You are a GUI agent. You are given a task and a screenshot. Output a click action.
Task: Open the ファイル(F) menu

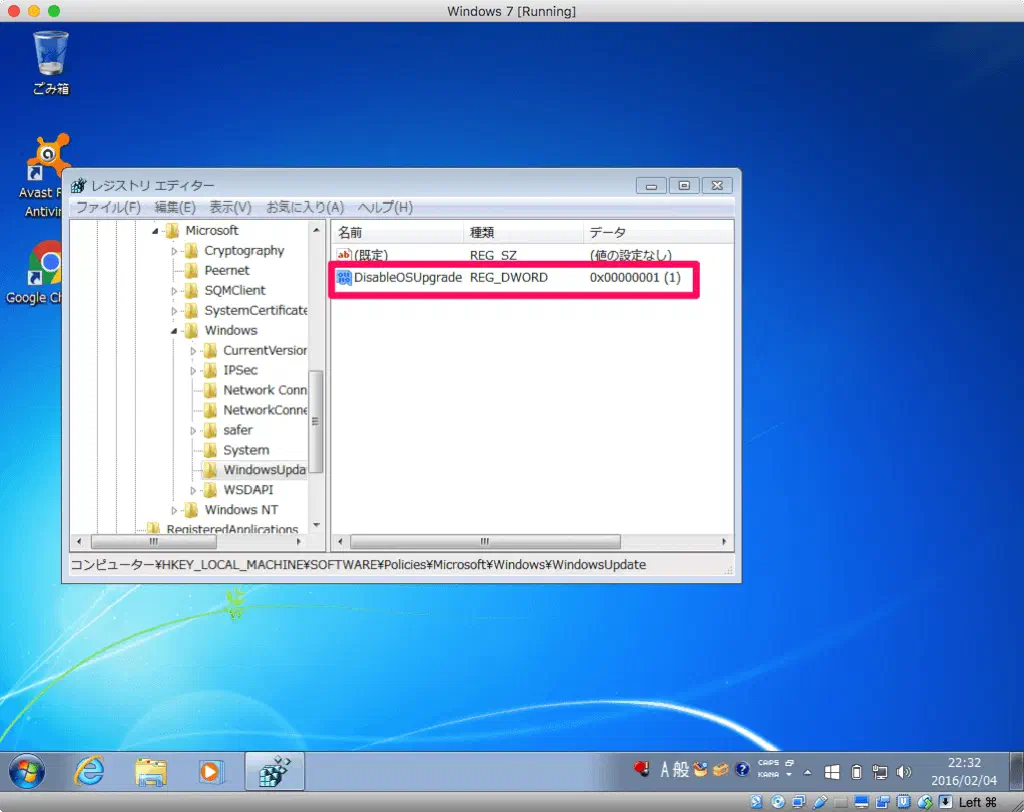[108, 207]
